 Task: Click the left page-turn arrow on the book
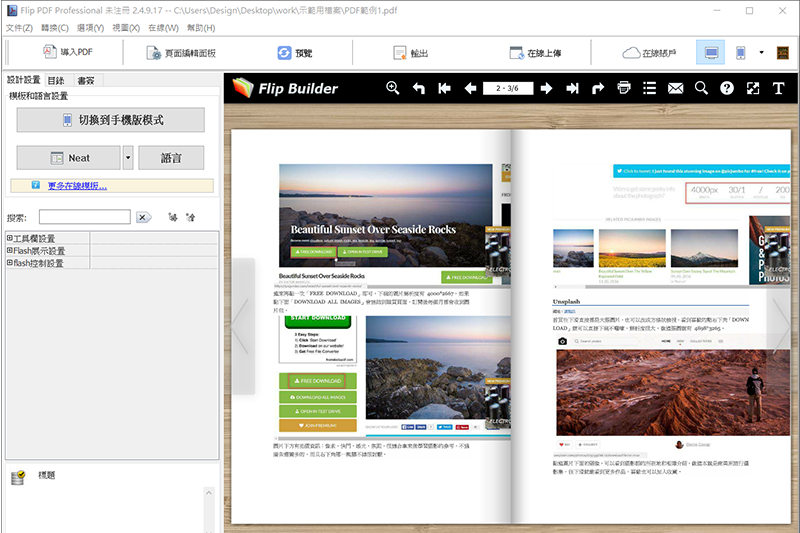pos(243,326)
